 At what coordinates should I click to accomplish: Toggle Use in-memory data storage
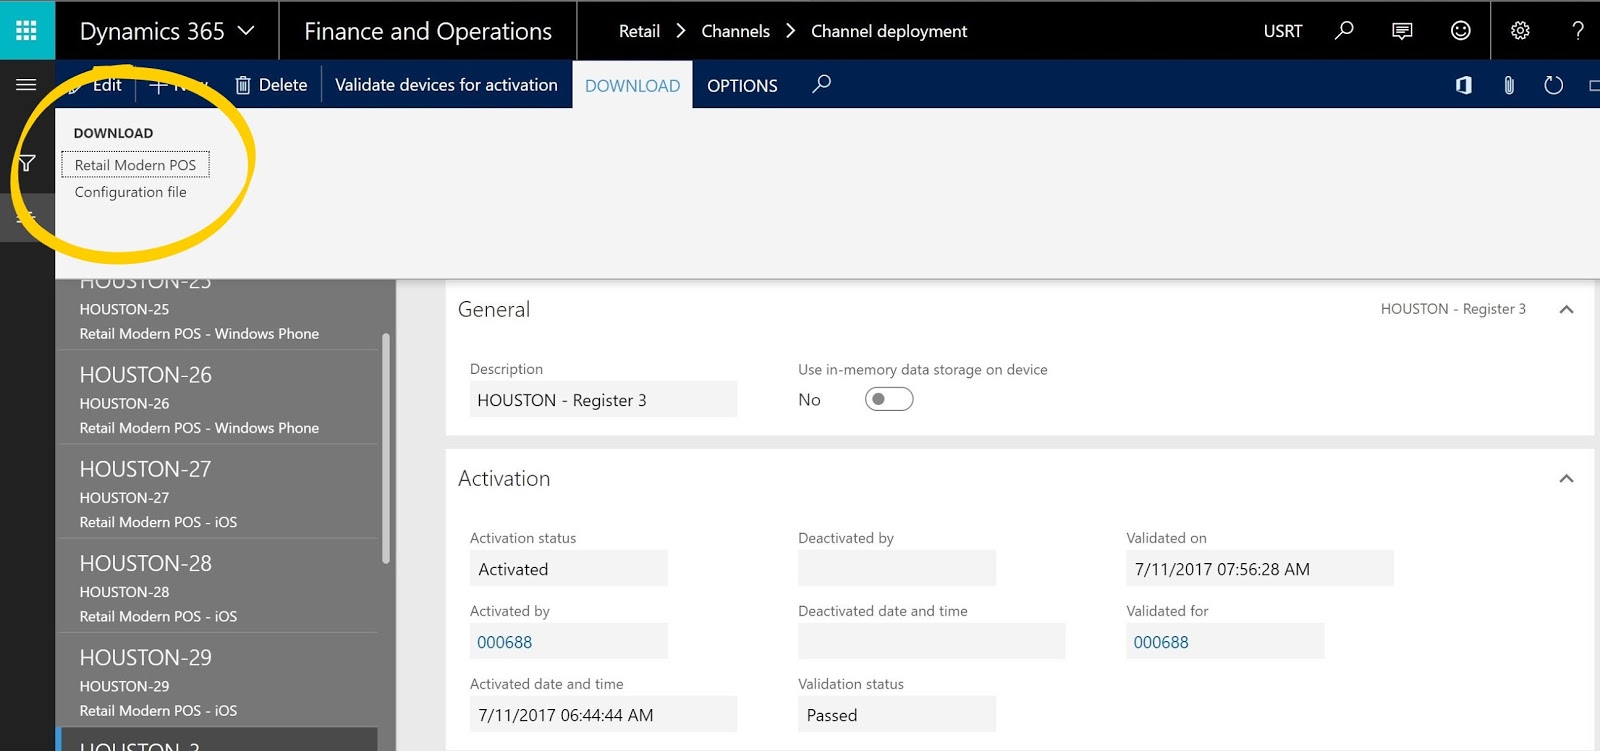[x=889, y=399]
